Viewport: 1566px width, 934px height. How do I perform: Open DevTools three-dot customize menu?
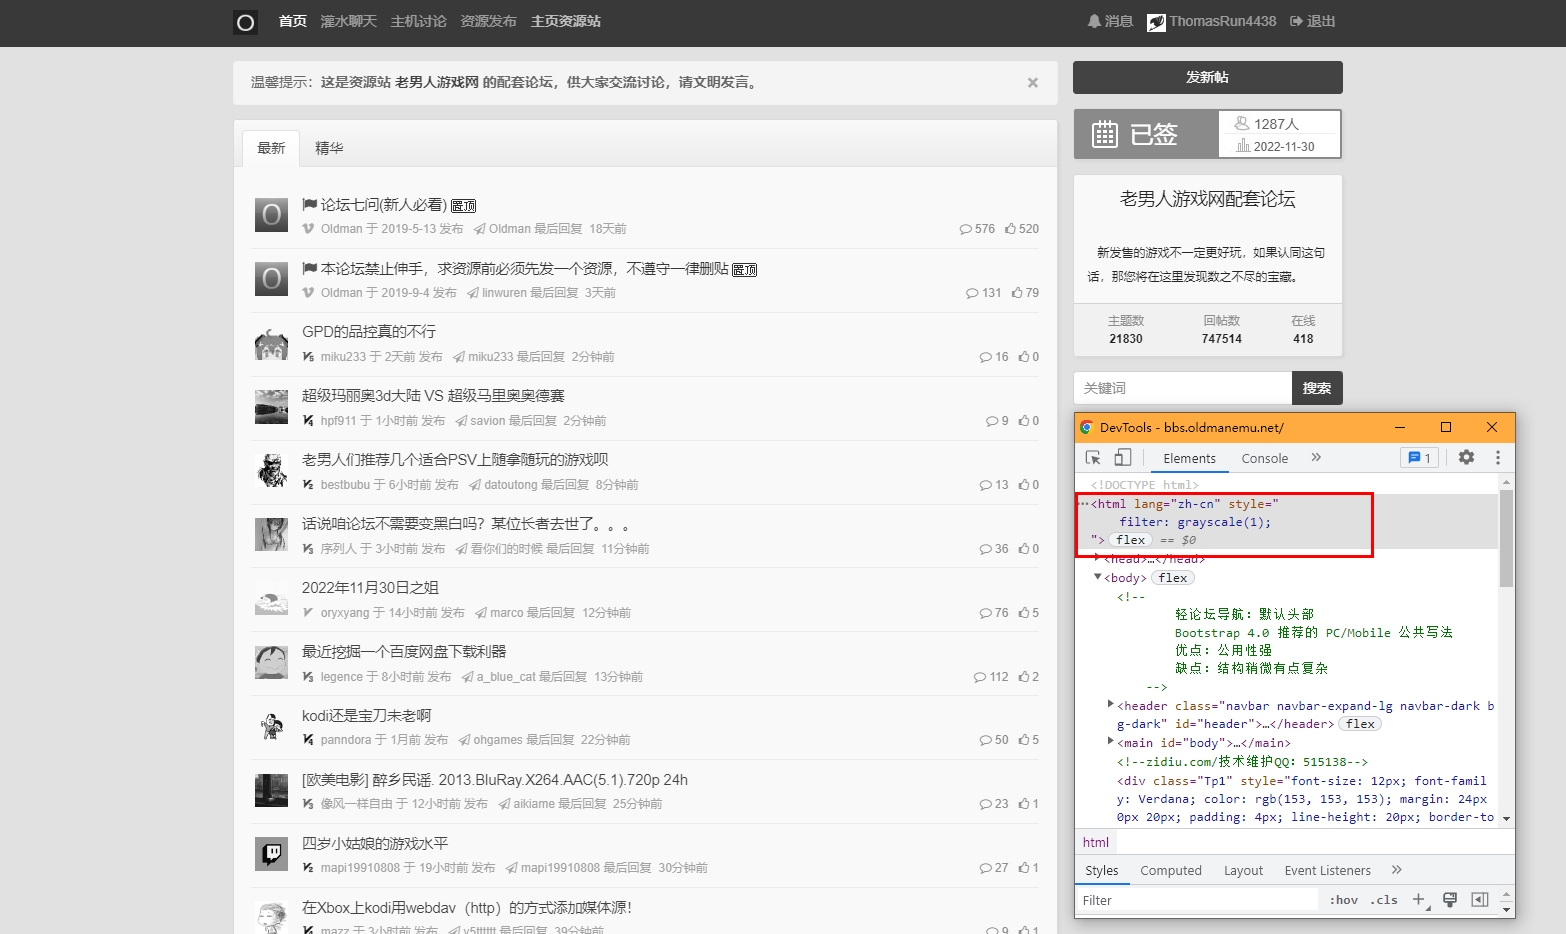tap(1498, 457)
